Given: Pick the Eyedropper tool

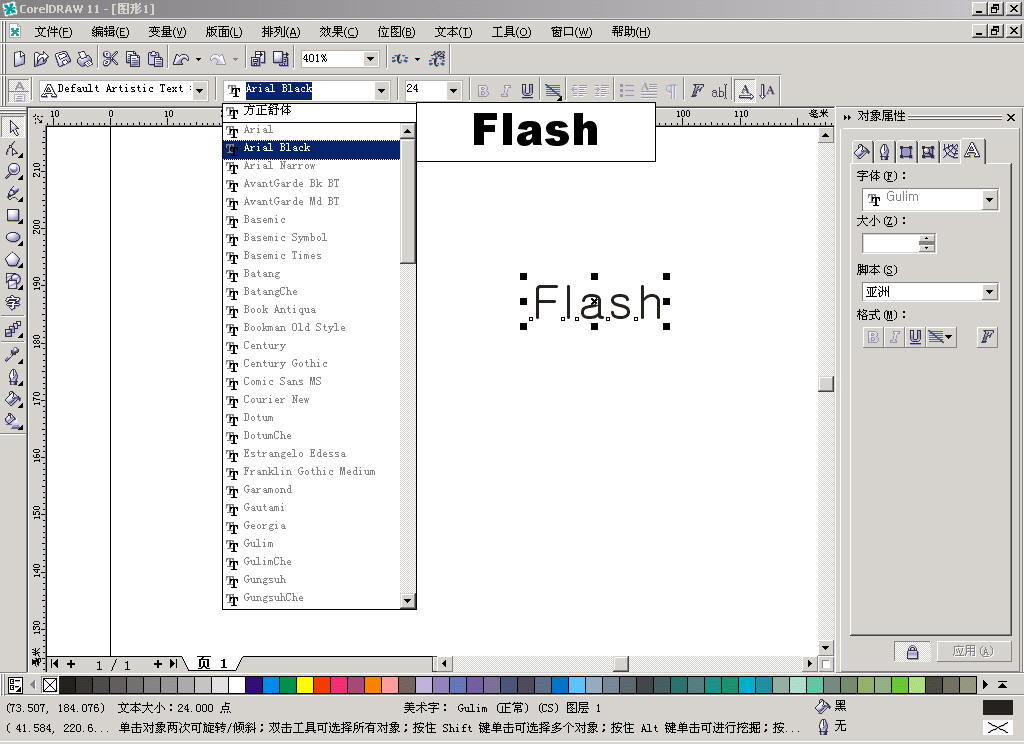Looking at the screenshot, I should [x=14, y=355].
